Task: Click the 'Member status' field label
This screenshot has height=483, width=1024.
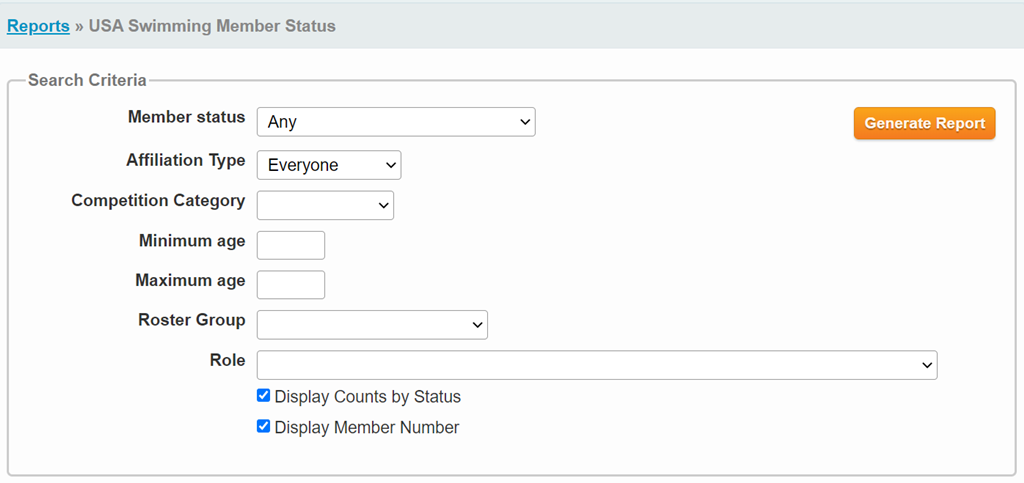Action: click(x=186, y=117)
